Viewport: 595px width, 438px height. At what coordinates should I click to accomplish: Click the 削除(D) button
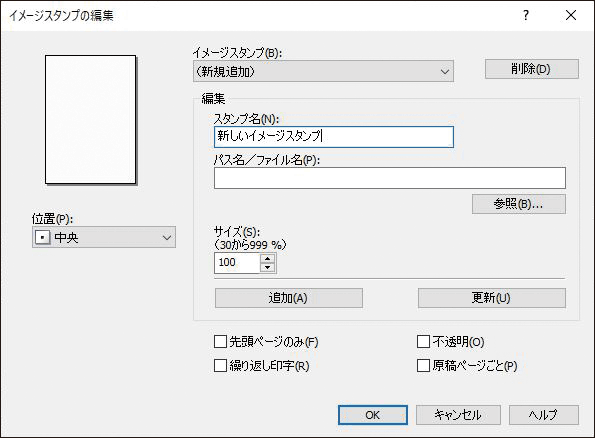pyautogui.click(x=532, y=69)
